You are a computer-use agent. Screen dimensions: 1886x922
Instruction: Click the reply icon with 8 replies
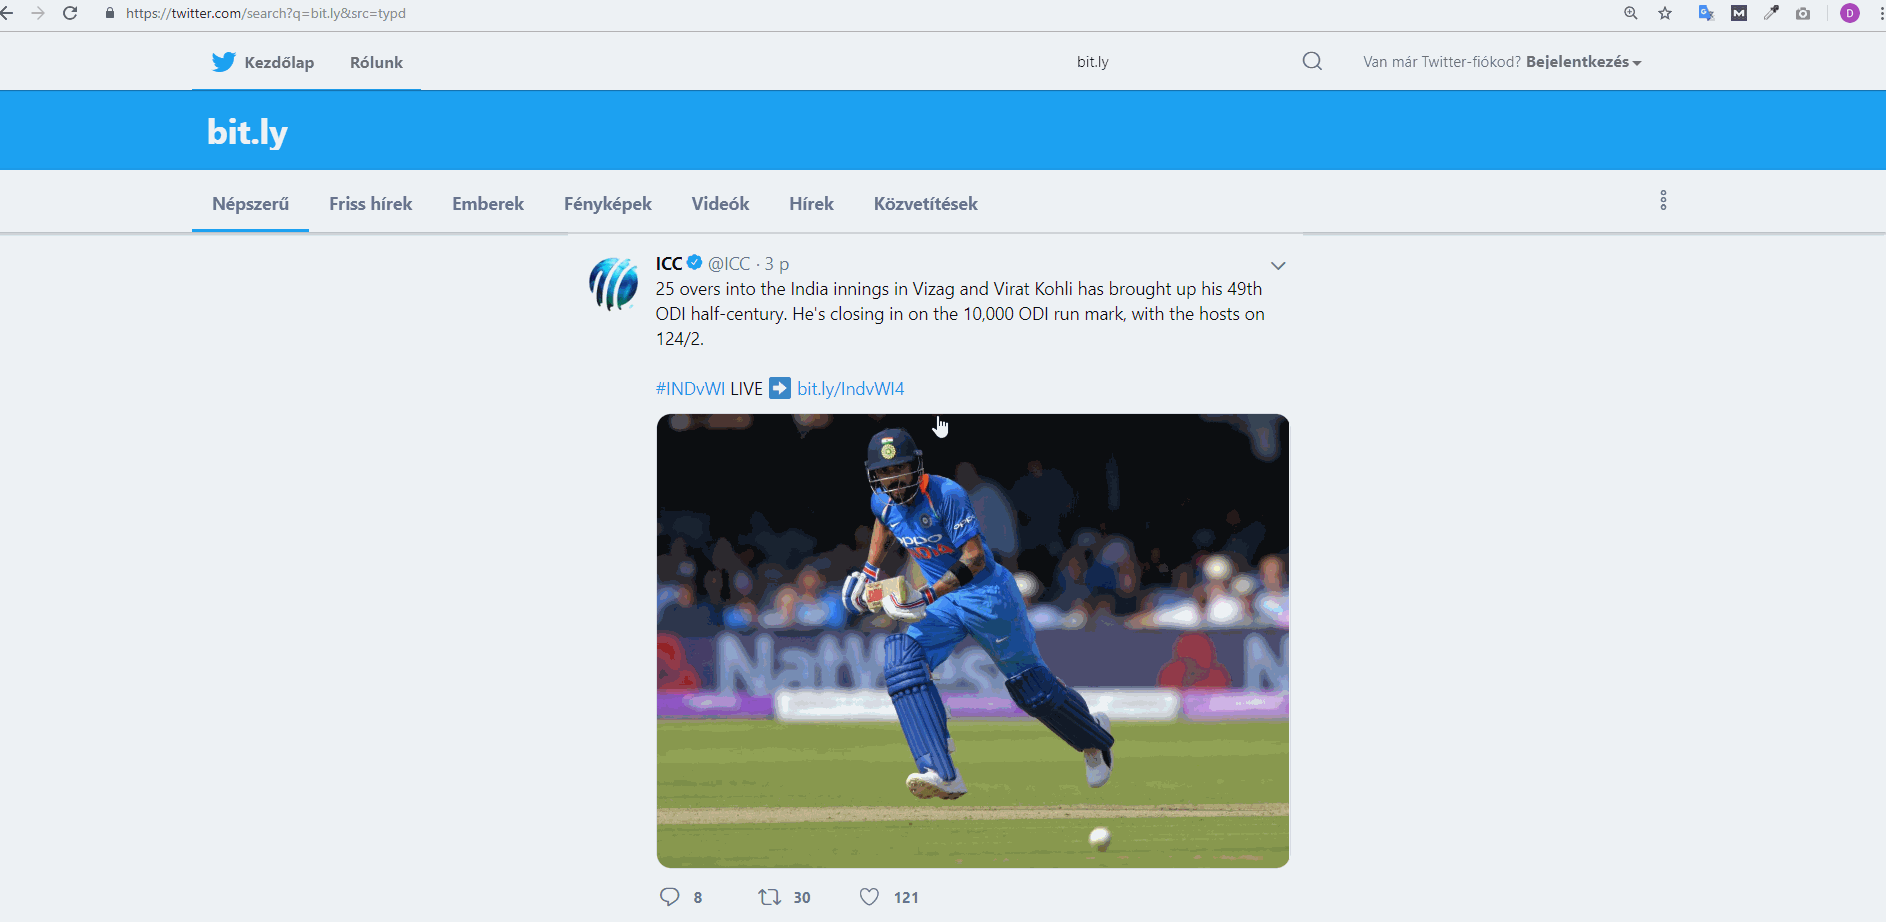click(669, 897)
